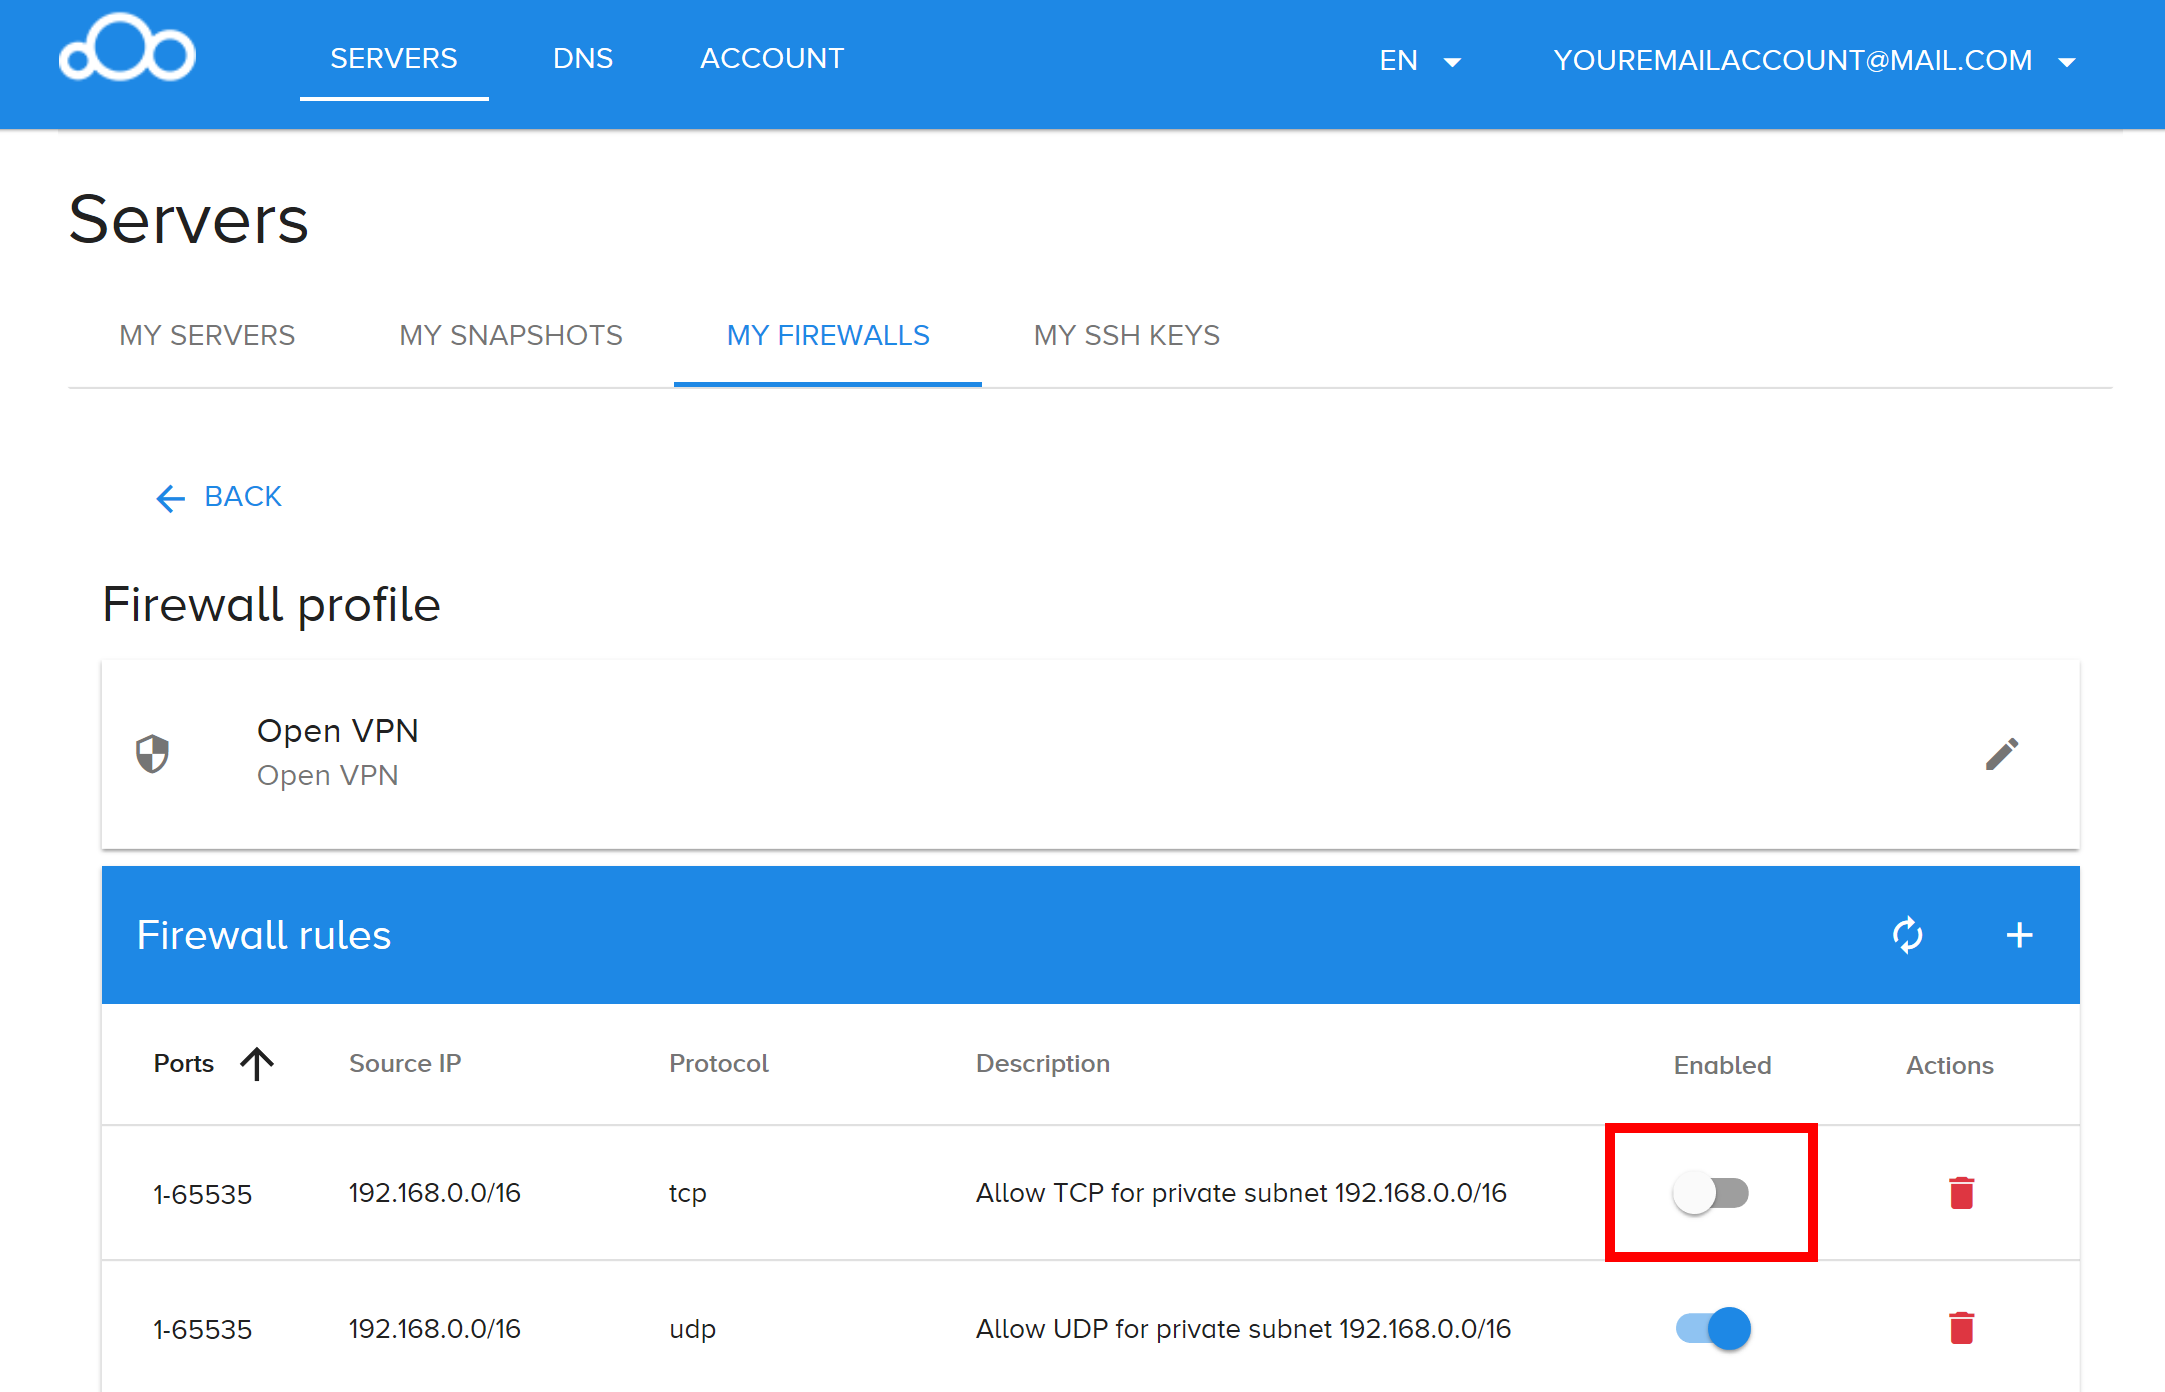
Task: Disable the UDP private subnet rule toggle
Action: point(1713,1328)
